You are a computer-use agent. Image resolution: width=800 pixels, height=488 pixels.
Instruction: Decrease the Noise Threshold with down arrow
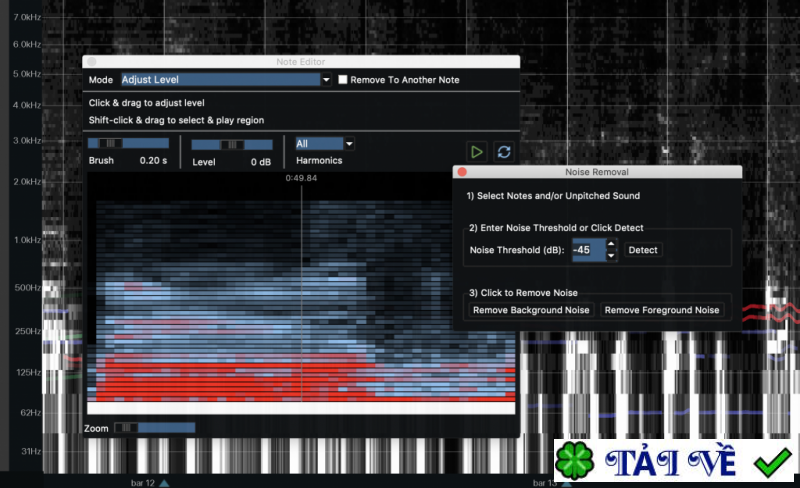(x=611, y=256)
